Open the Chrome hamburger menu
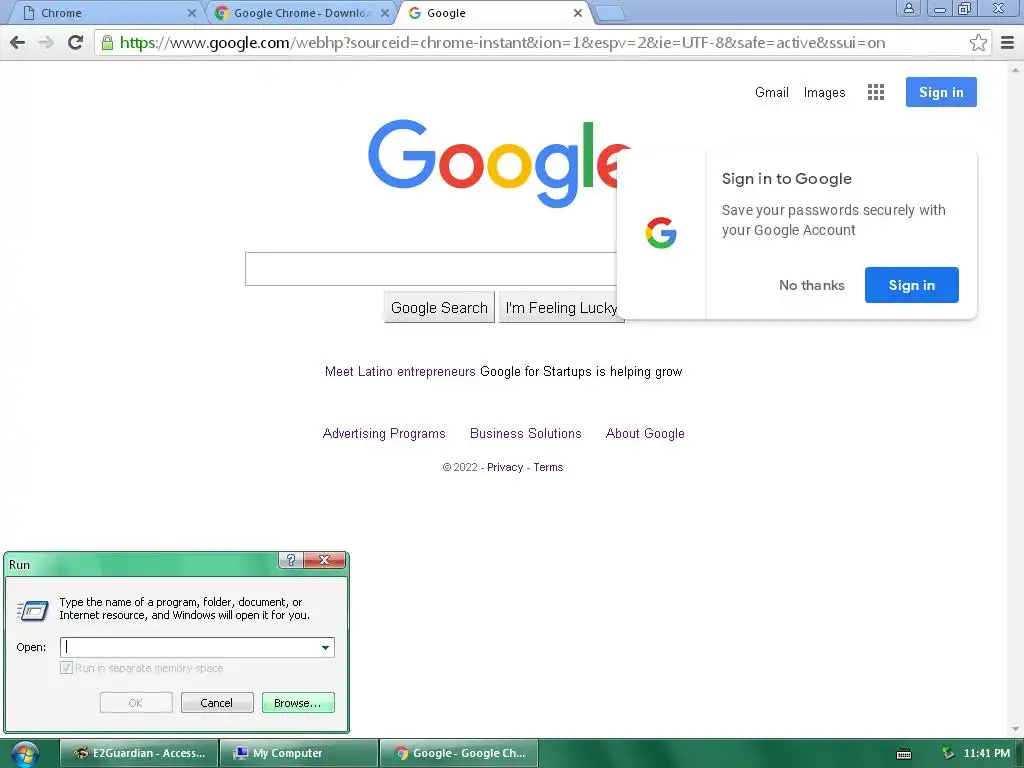 pyautogui.click(x=1007, y=42)
